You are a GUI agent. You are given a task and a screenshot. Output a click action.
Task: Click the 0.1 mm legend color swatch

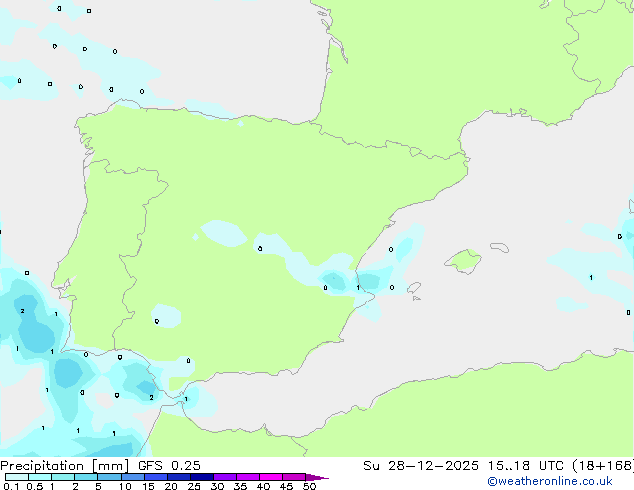[17, 477]
